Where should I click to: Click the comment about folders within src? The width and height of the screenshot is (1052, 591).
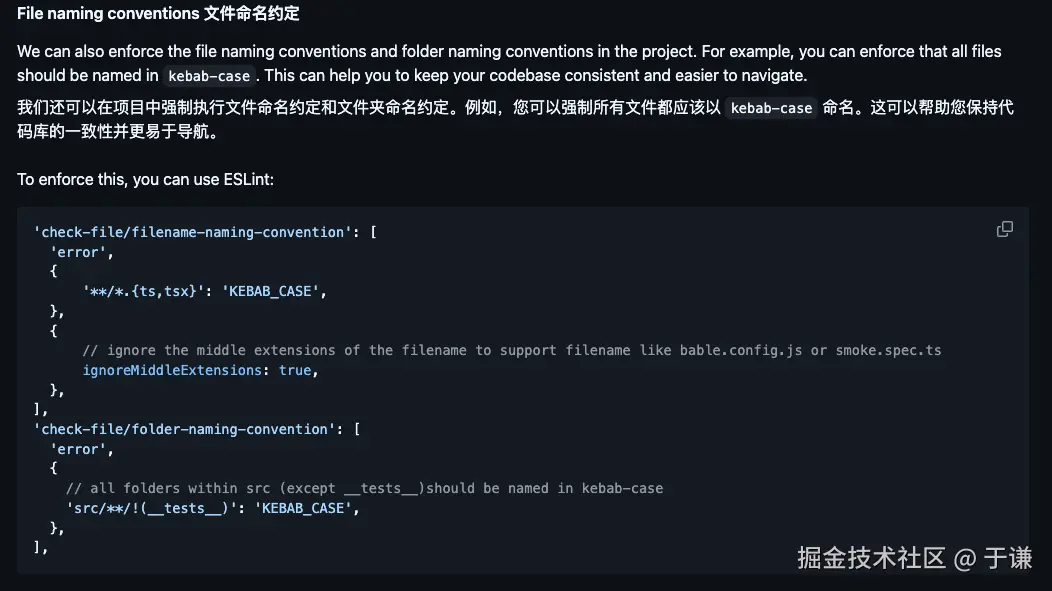(364, 488)
